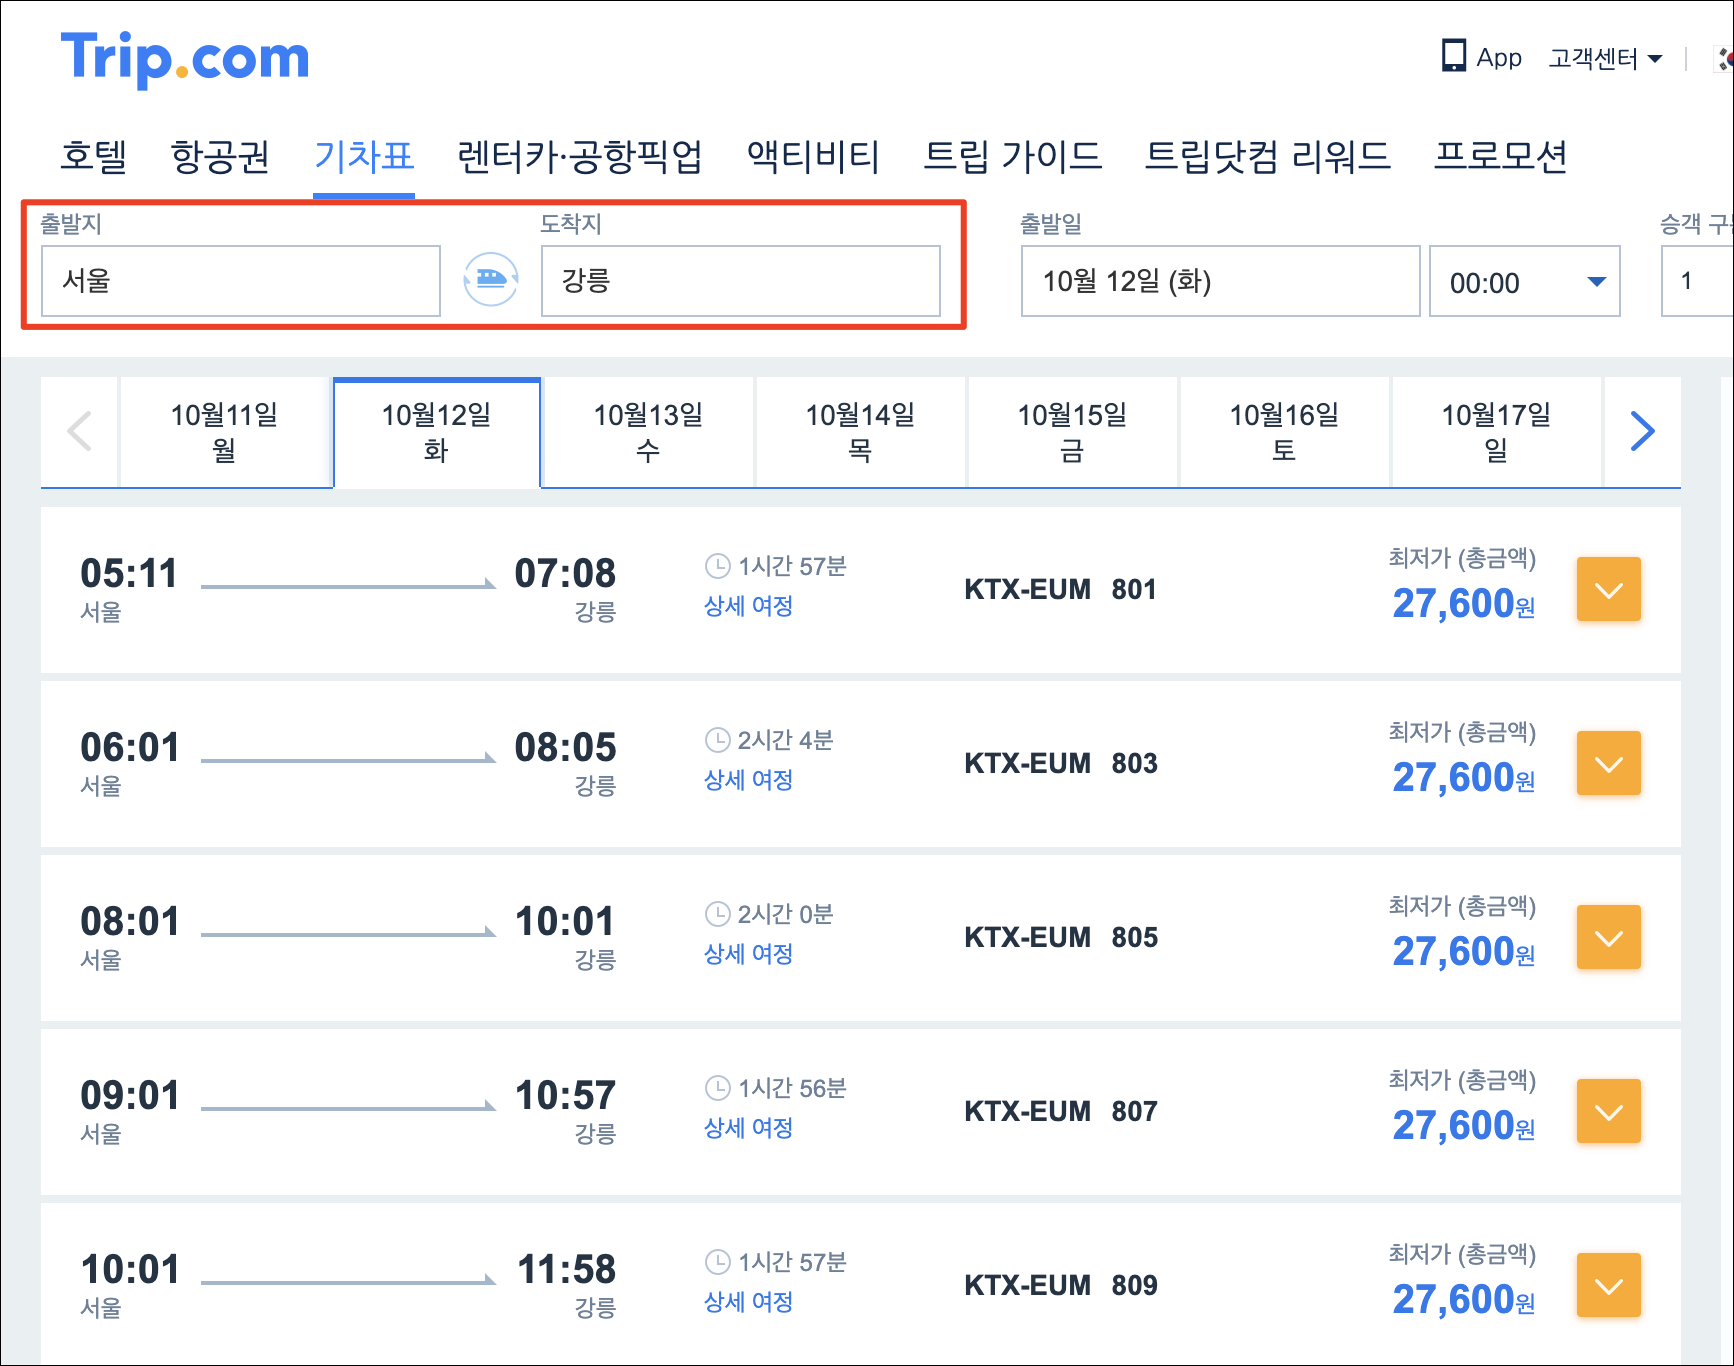
Task: Expand fares for the 08:01 train
Action: pos(1609,937)
